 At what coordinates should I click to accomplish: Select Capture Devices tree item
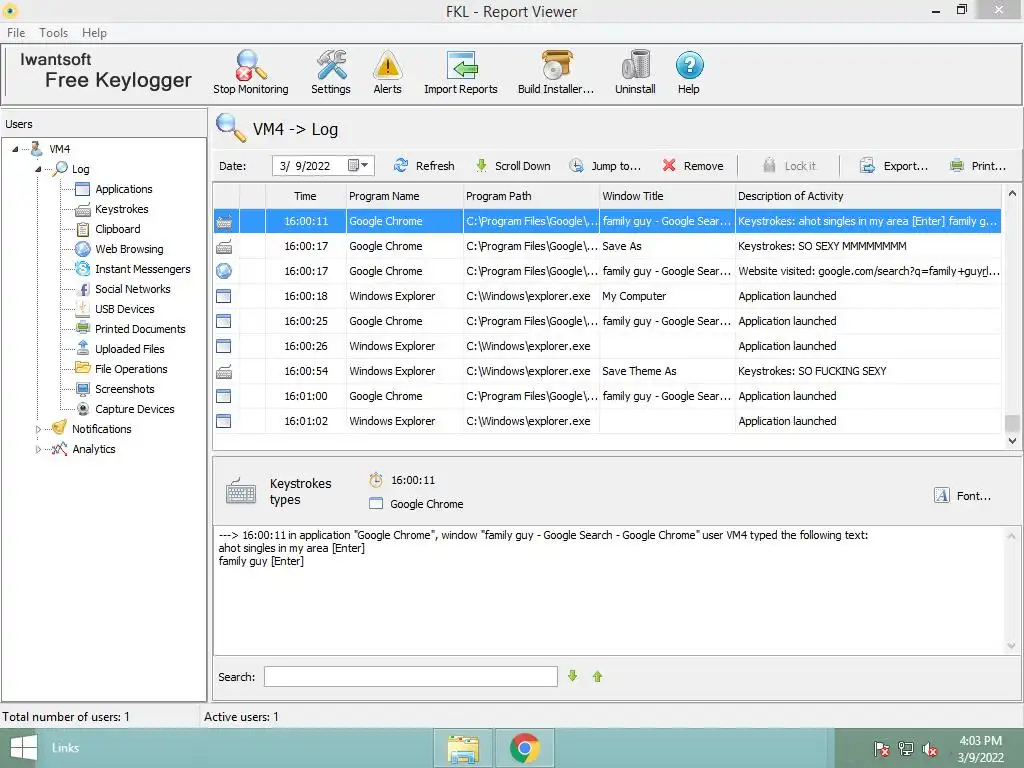click(135, 409)
